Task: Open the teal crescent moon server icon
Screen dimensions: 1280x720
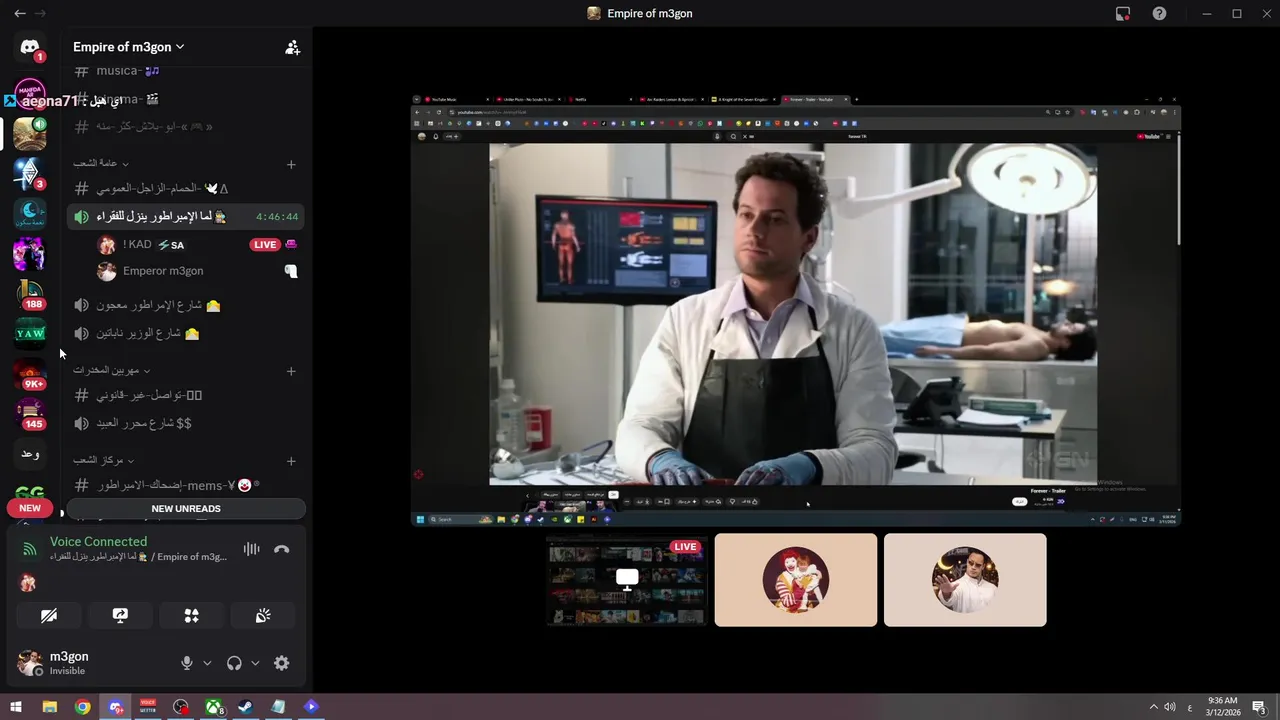Action: coord(30,213)
